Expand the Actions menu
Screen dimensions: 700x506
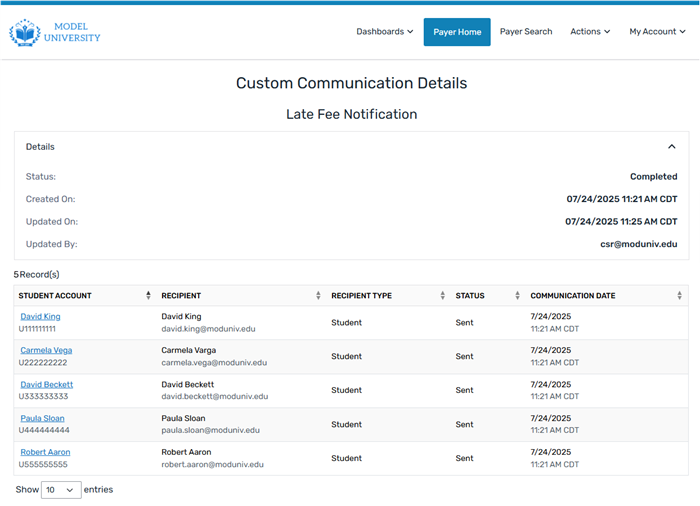(590, 32)
